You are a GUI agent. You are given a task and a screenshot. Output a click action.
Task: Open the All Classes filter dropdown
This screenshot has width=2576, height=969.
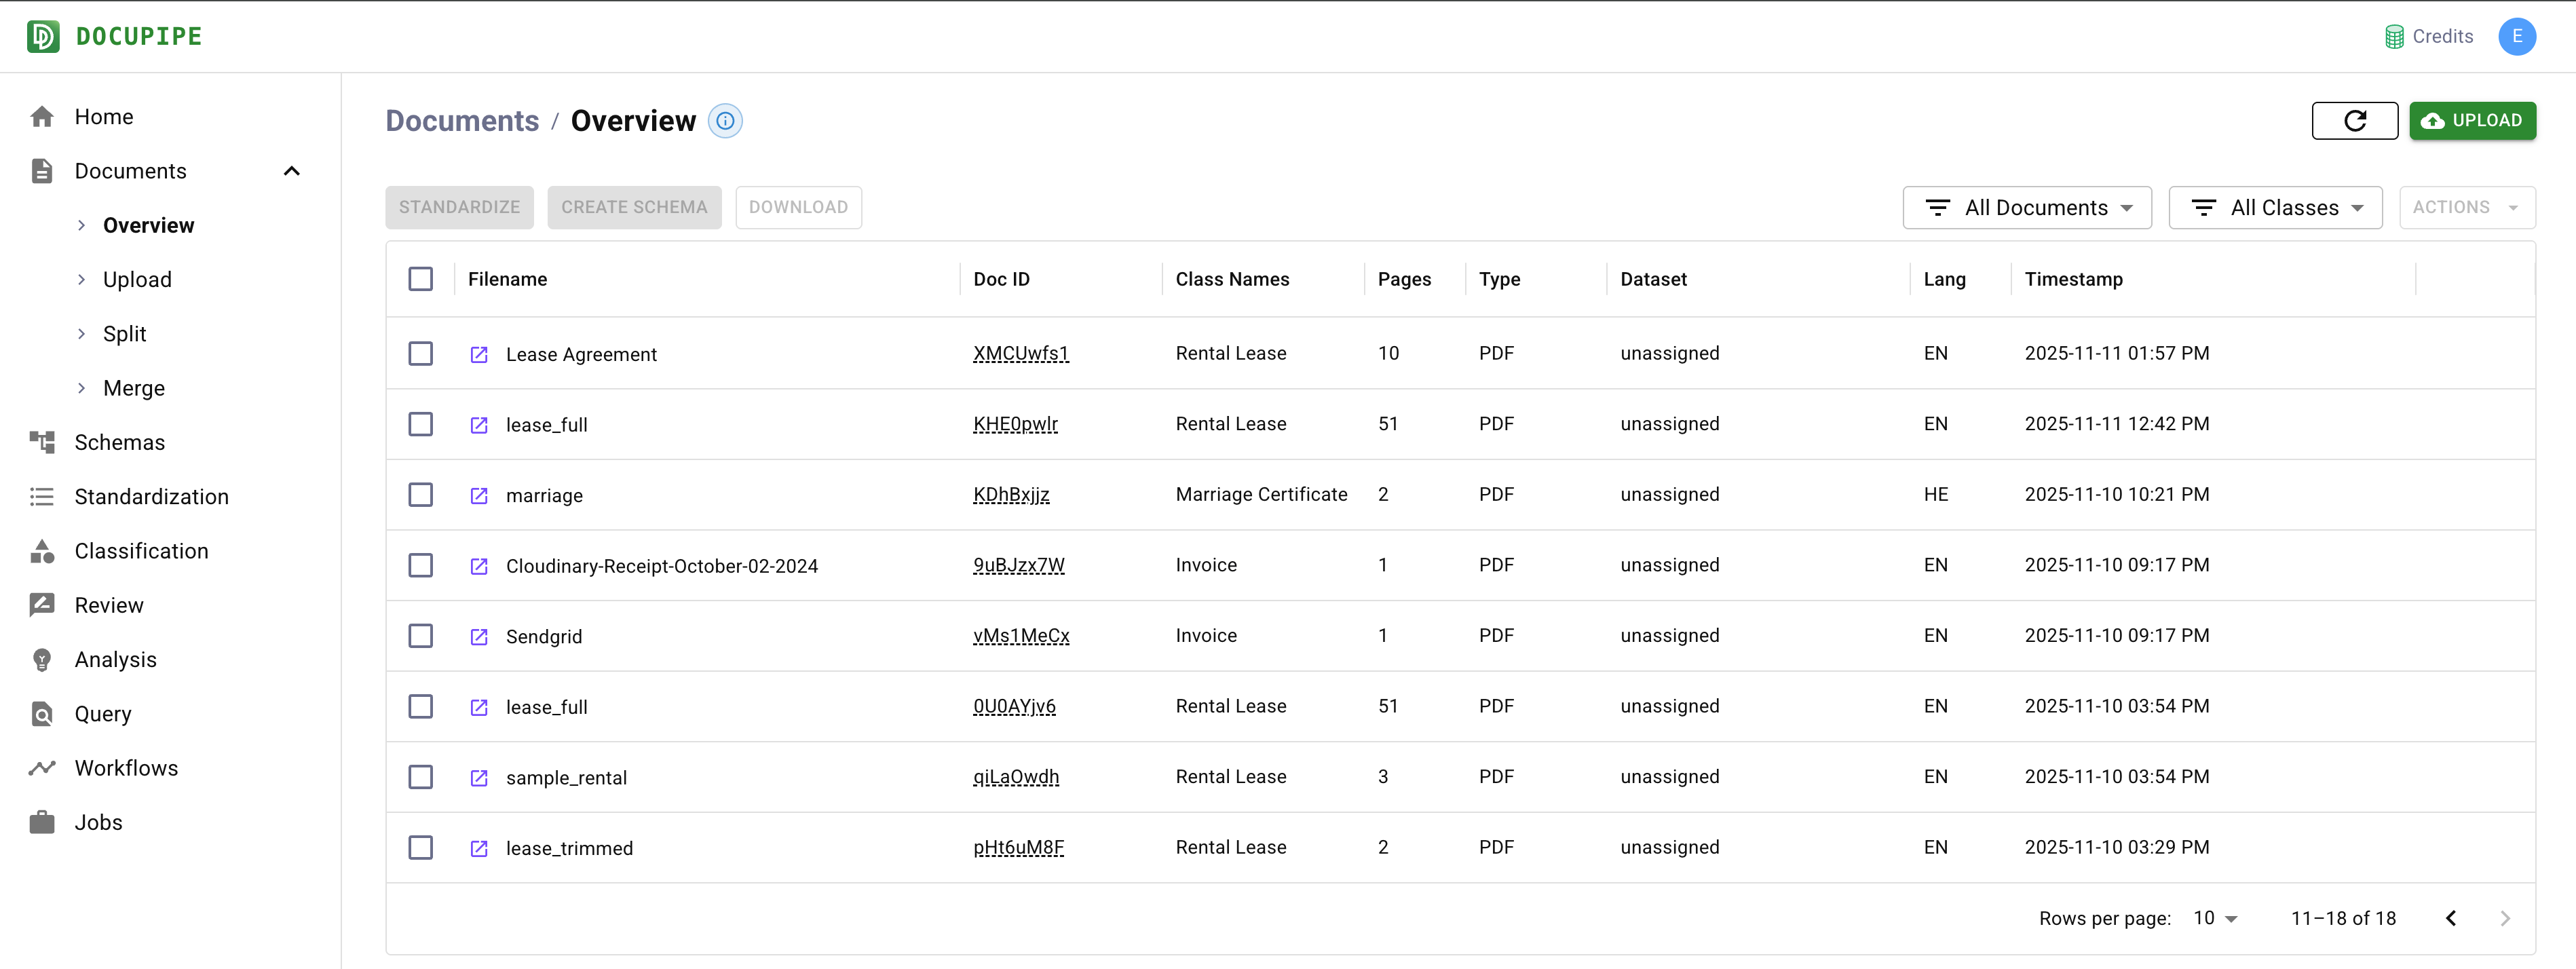click(2275, 208)
